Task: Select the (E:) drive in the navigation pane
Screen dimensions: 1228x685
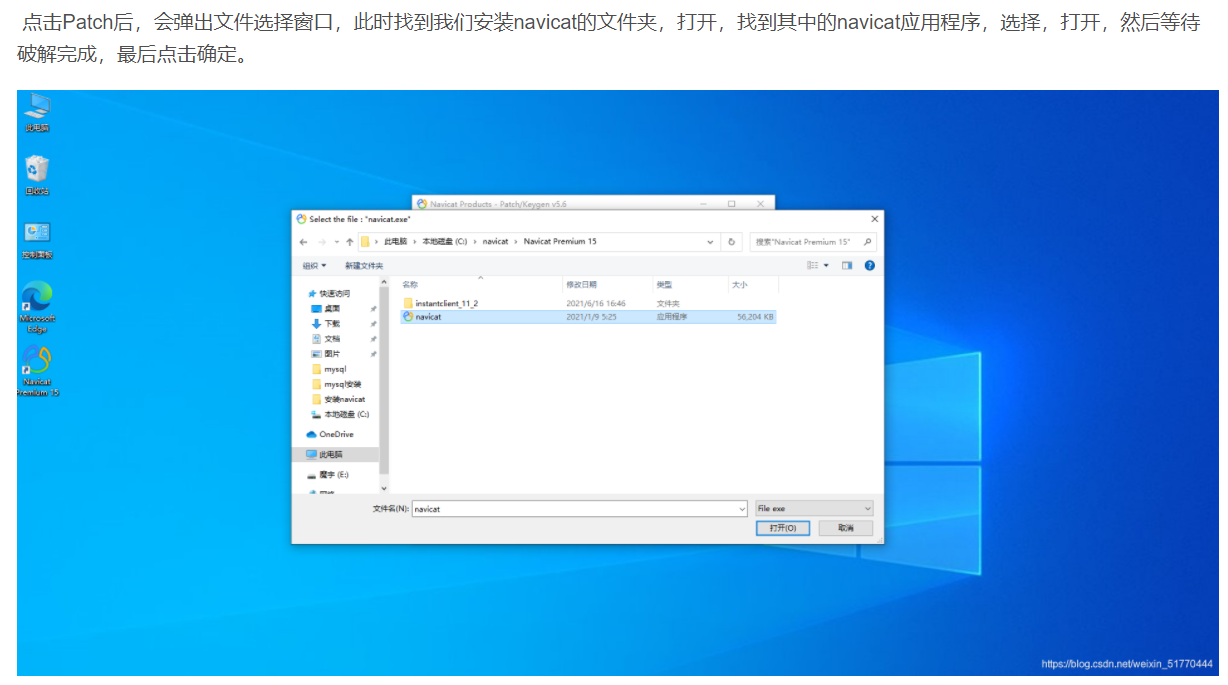Action: point(328,474)
